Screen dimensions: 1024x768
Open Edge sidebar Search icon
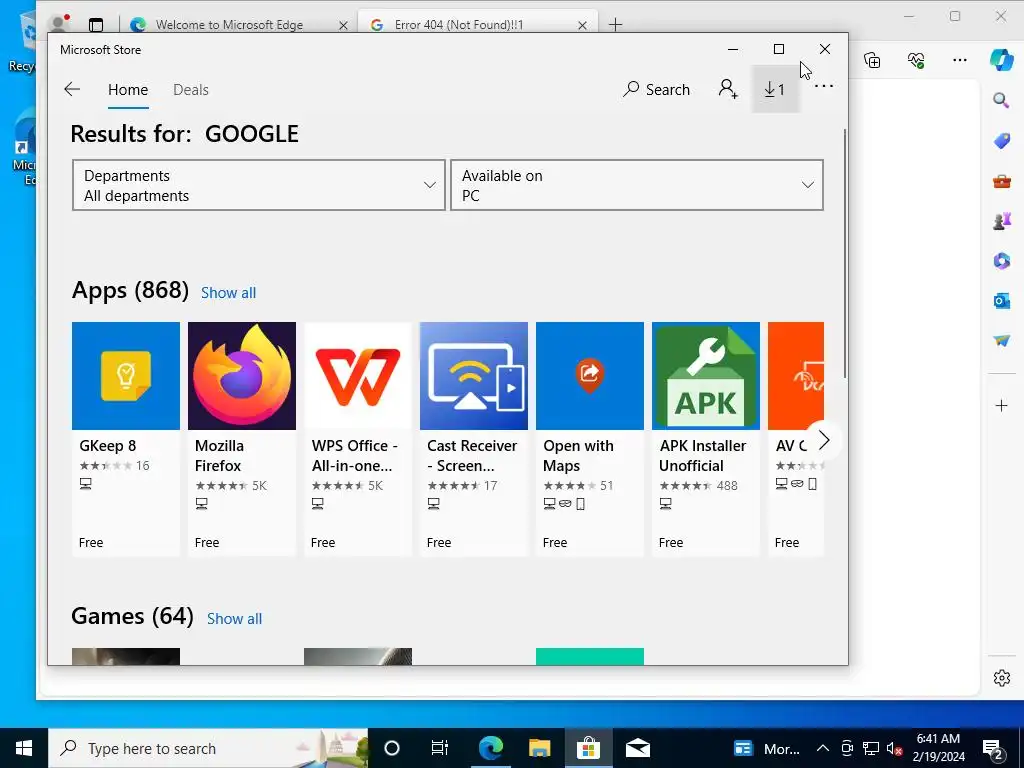coord(1001,101)
